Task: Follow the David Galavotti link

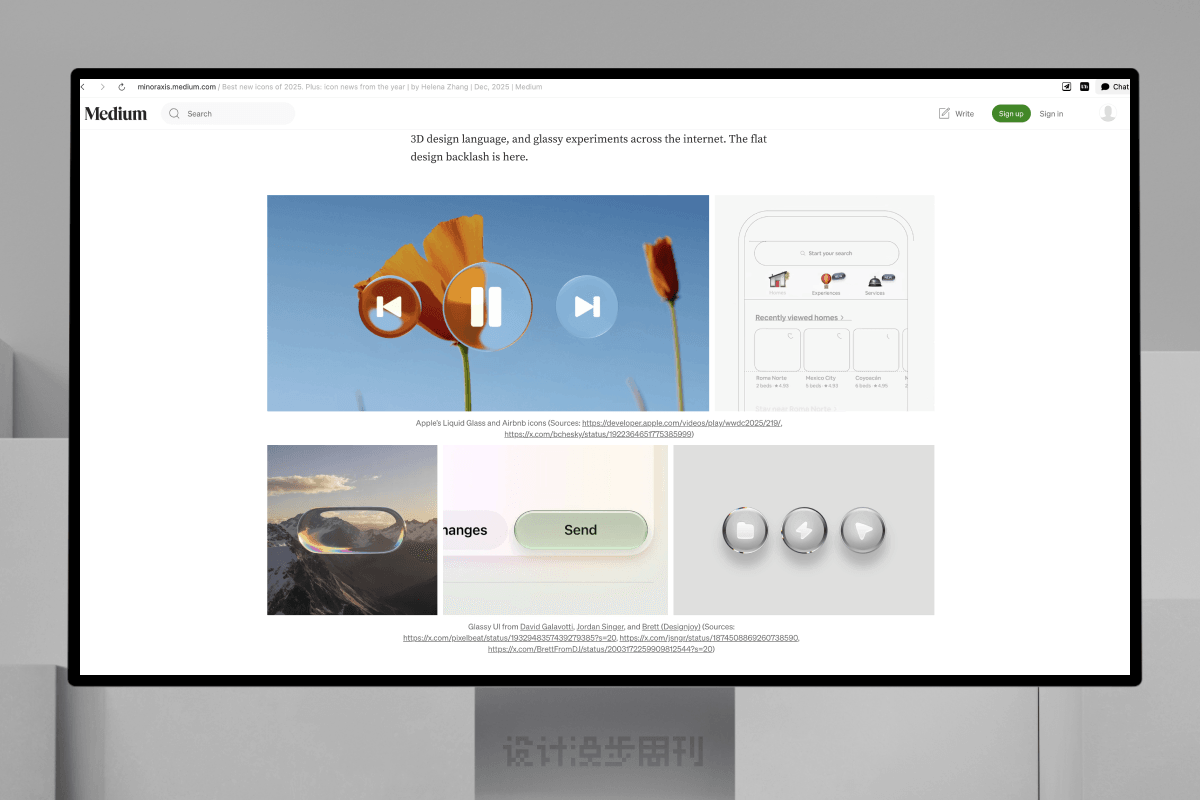Action: (x=546, y=626)
